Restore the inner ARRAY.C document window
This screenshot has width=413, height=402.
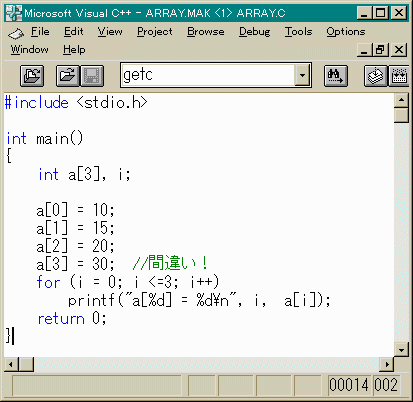[x=380, y=50]
